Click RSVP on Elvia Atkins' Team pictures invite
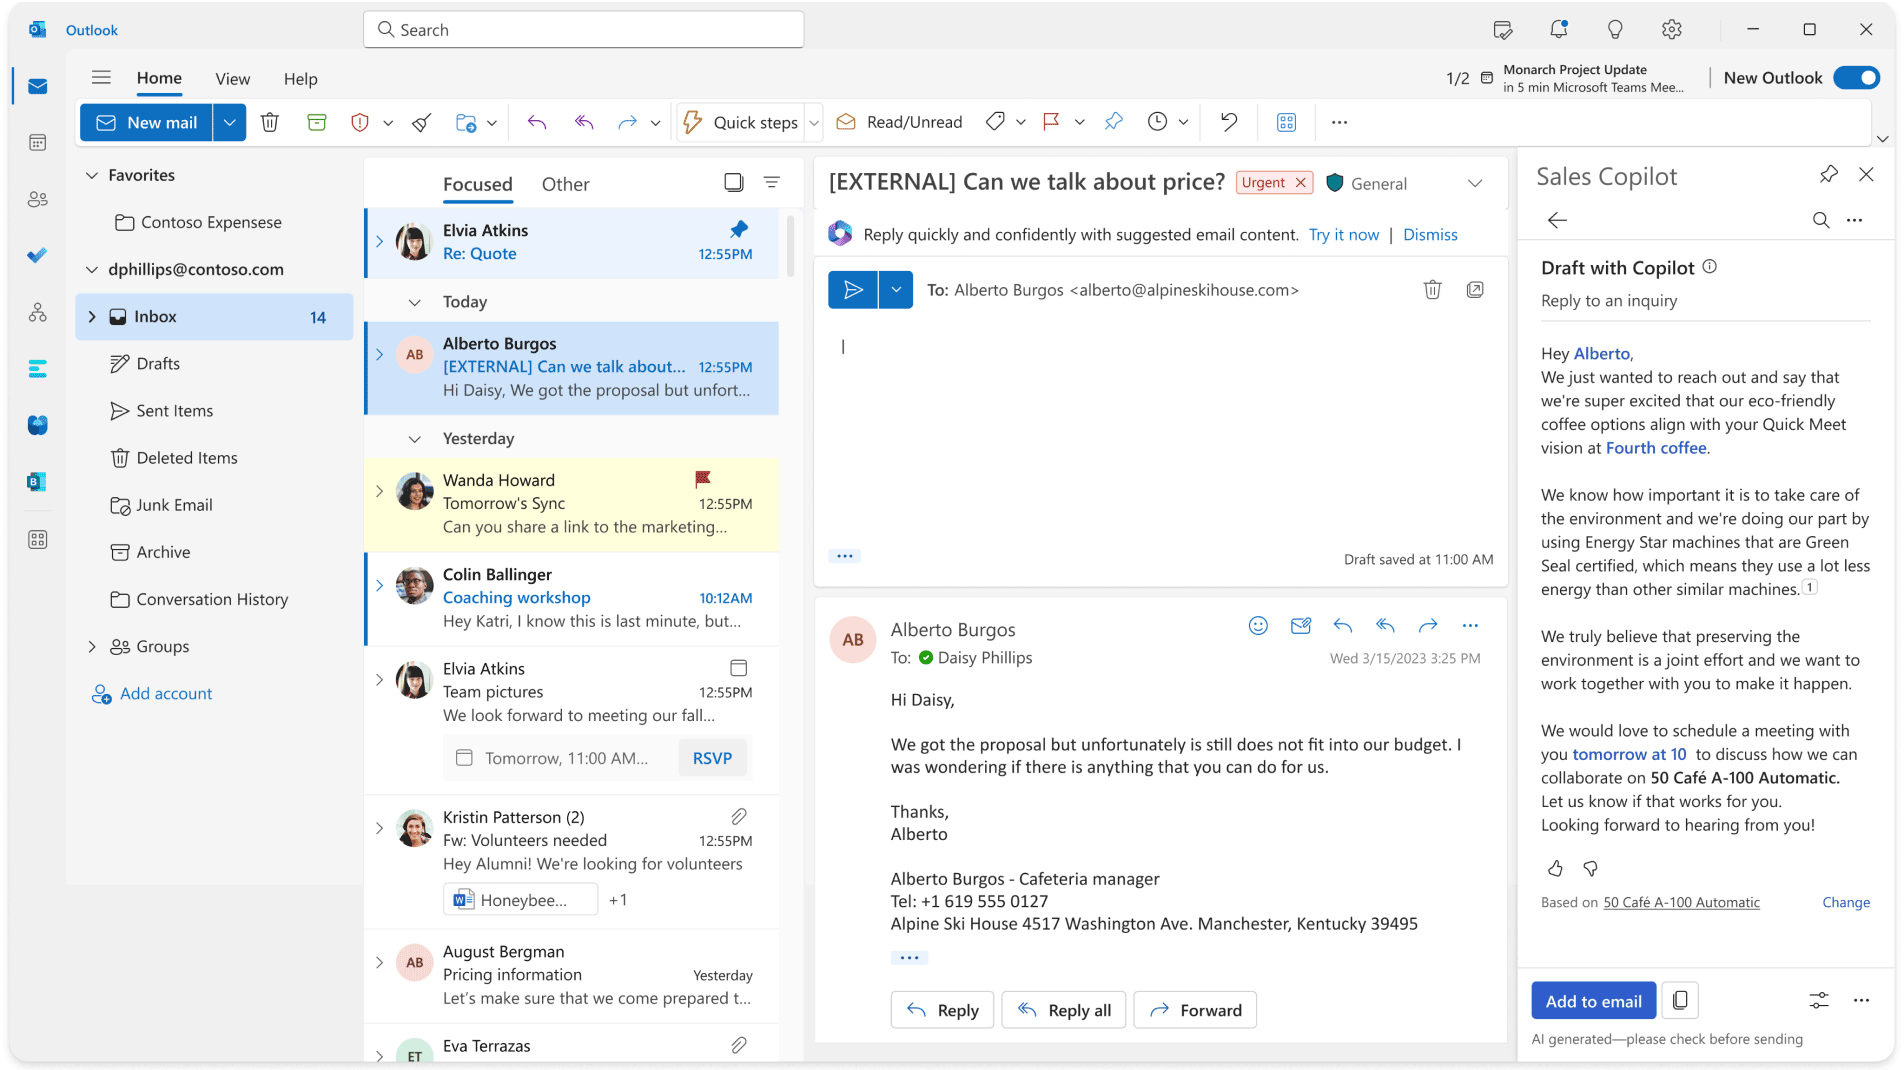1904x1070 pixels. click(712, 758)
